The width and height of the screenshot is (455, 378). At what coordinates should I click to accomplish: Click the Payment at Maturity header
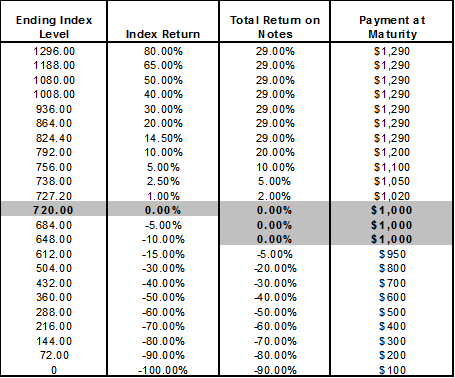[x=392, y=27]
